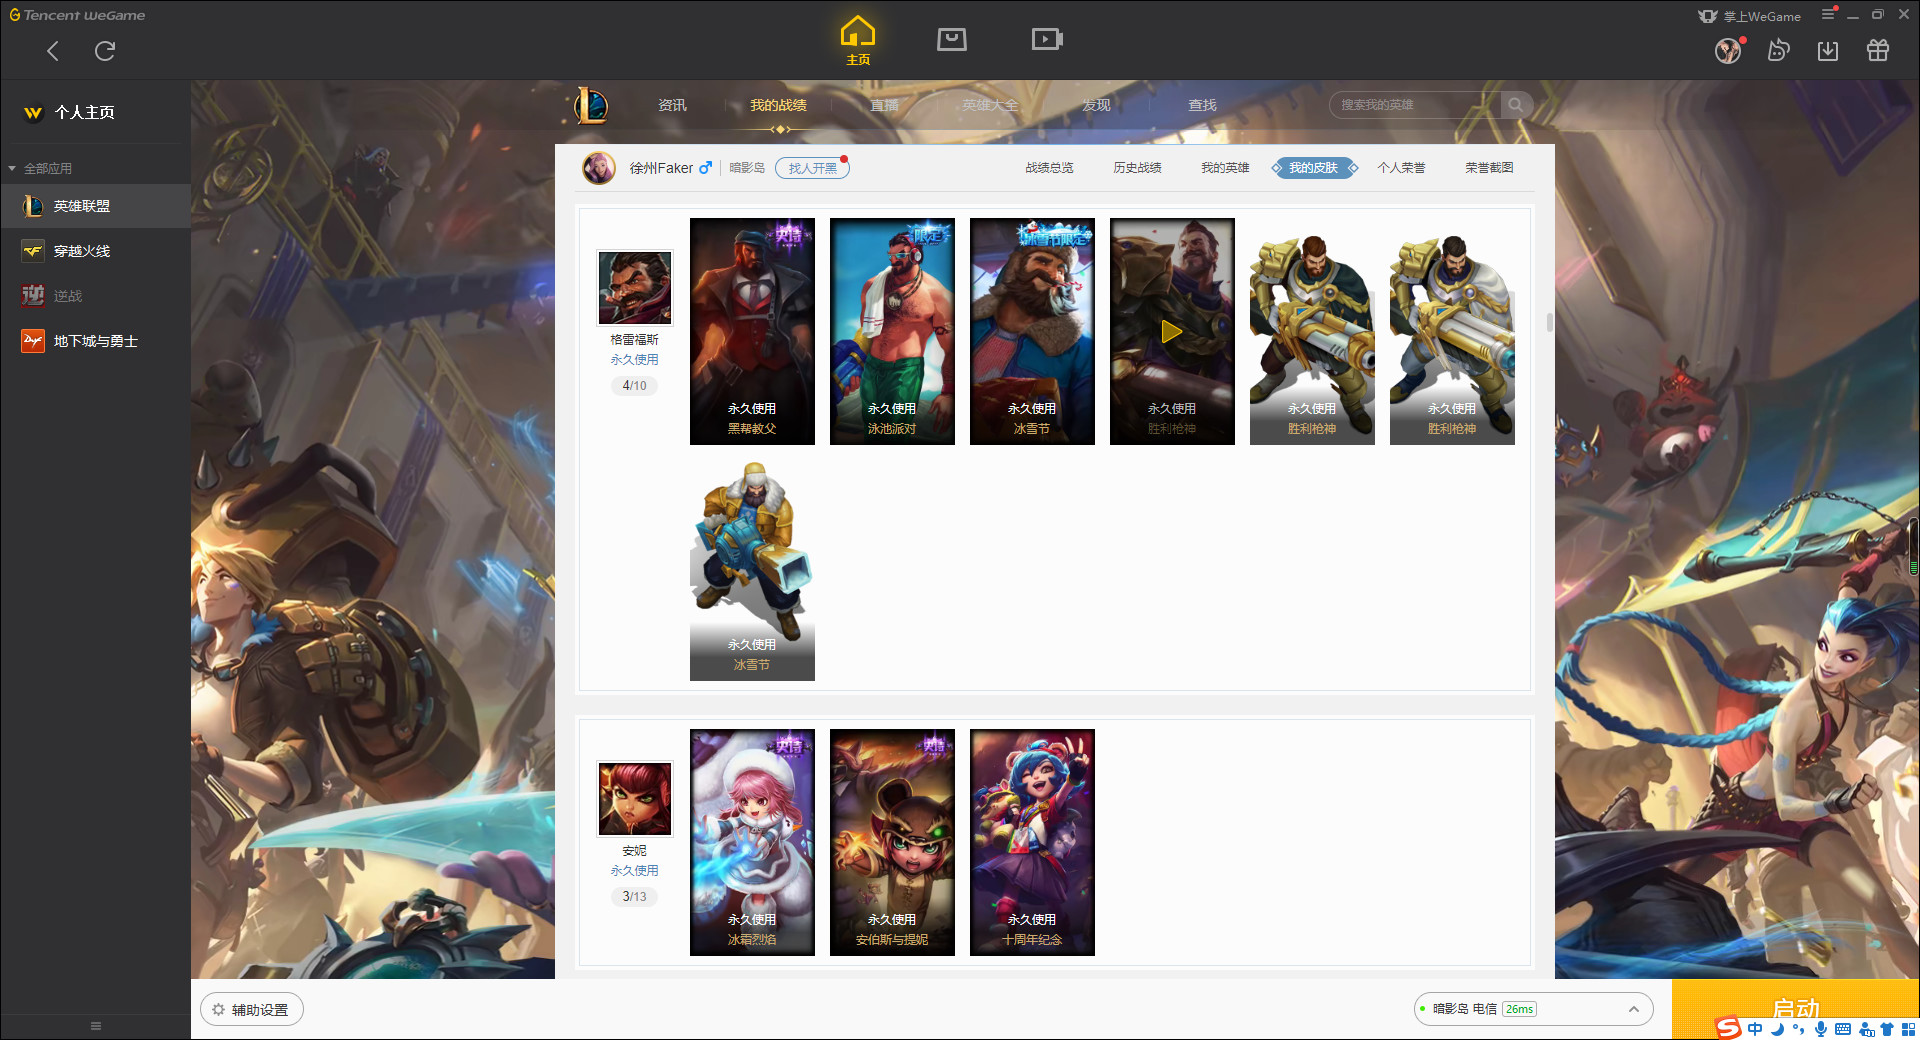Click the 掌上WeGame mobile link
Image resolution: width=1920 pixels, height=1040 pixels.
click(1750, 16)
